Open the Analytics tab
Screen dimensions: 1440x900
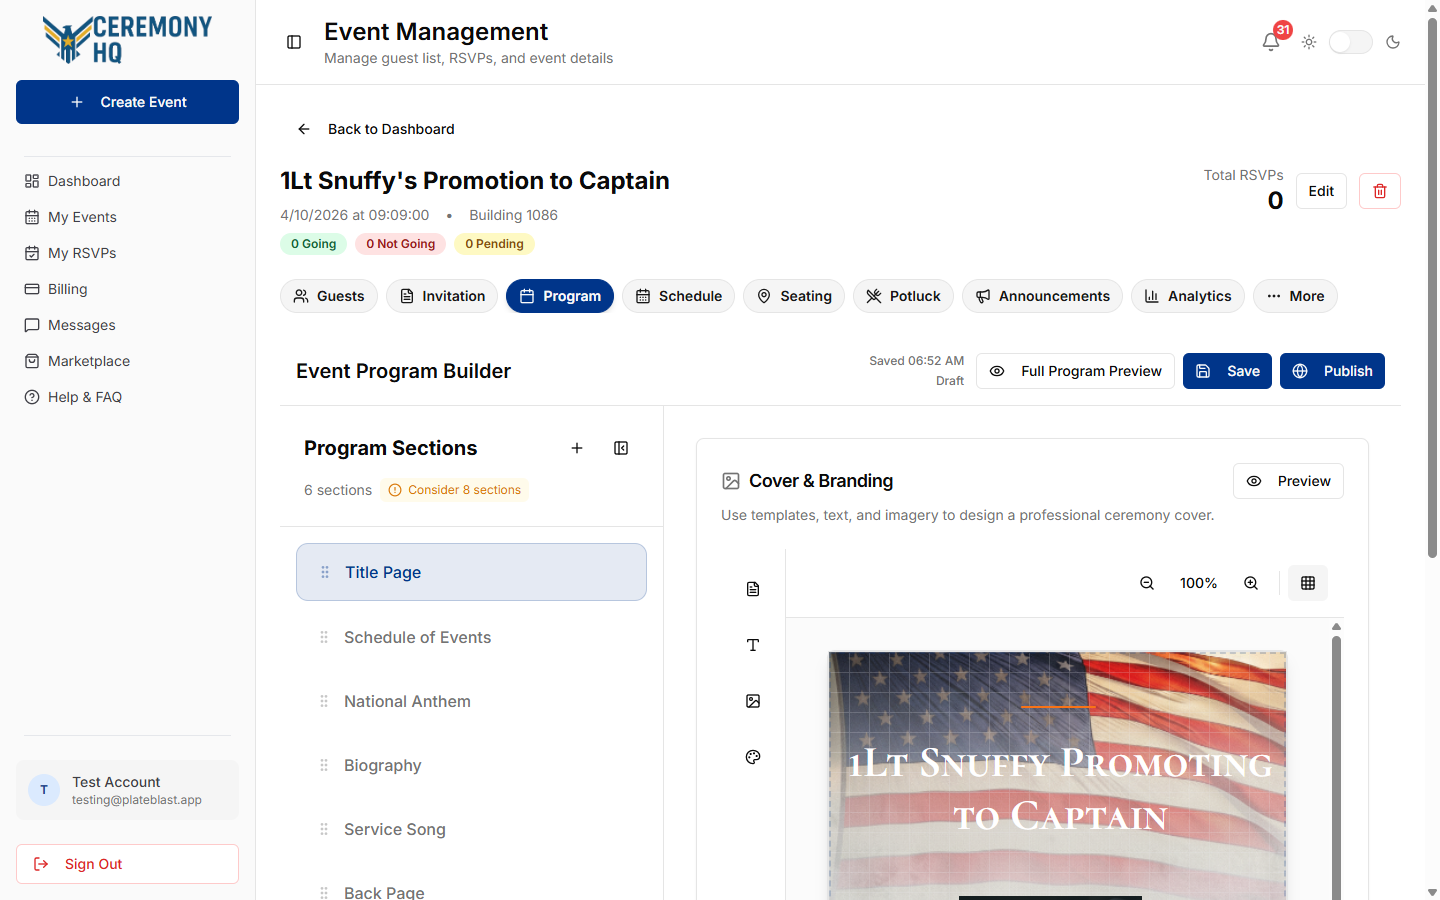pos(1188,296)
